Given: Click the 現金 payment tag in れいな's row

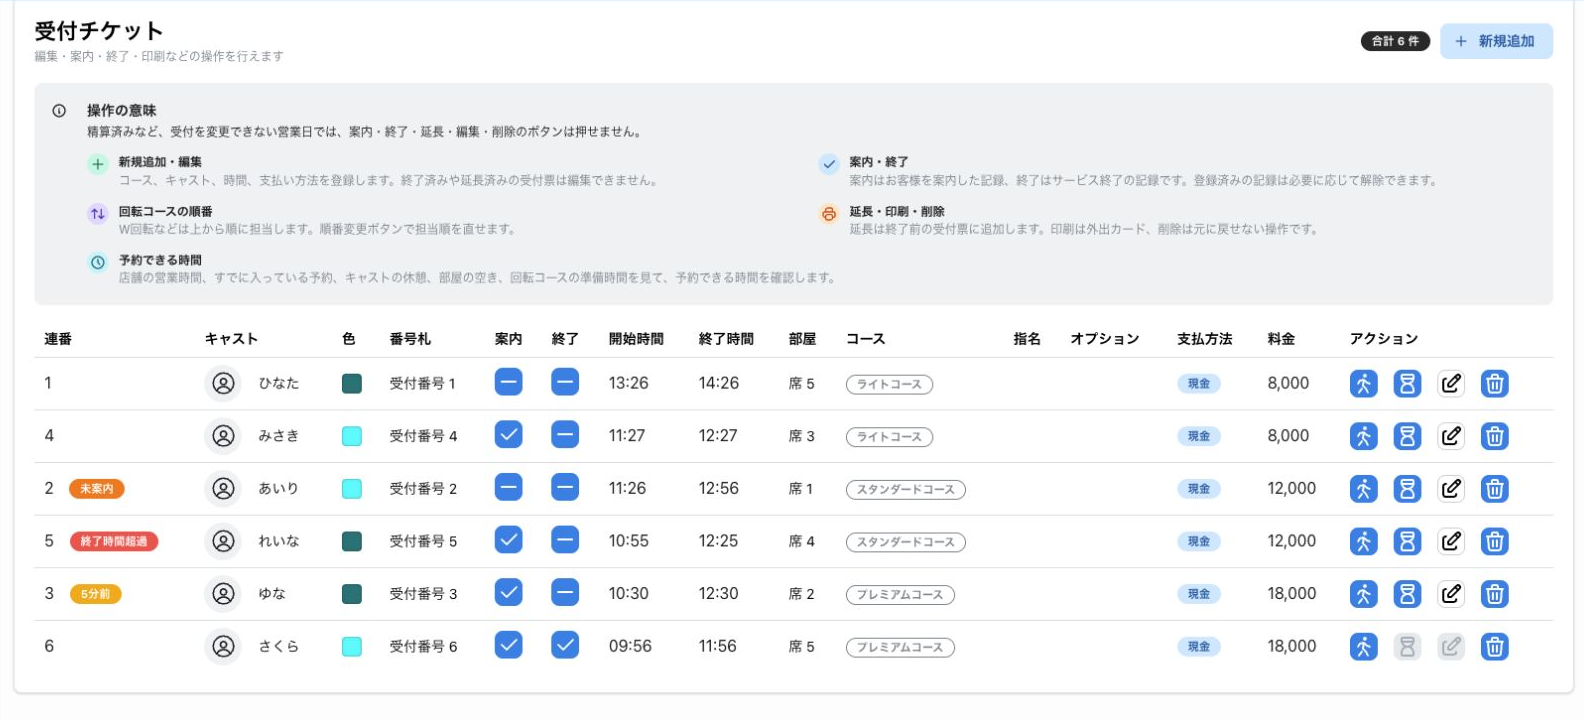Looking at the screenshot, I should pyautogui.click(x=1199, y=541).
